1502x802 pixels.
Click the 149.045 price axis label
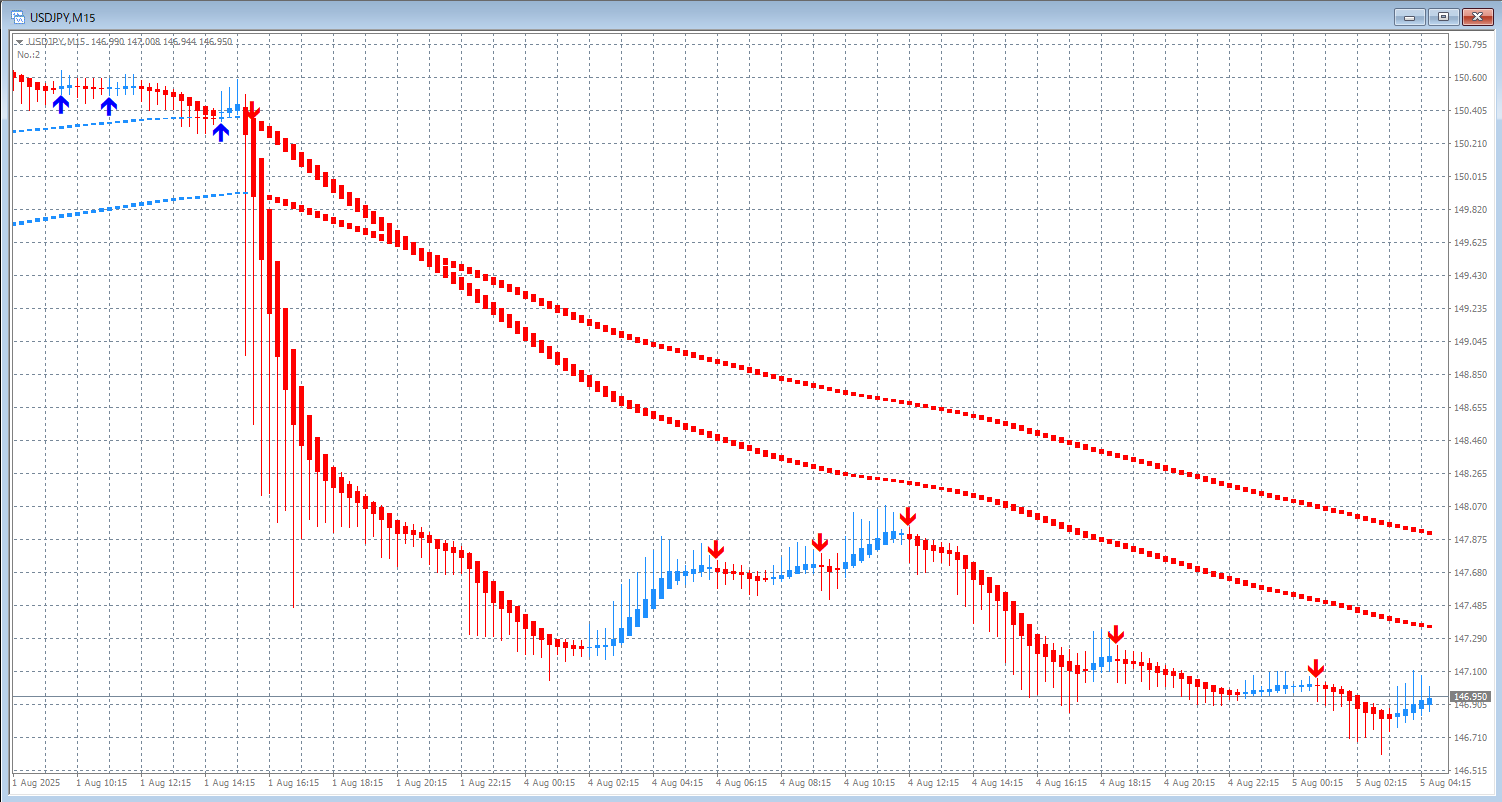1470,341
